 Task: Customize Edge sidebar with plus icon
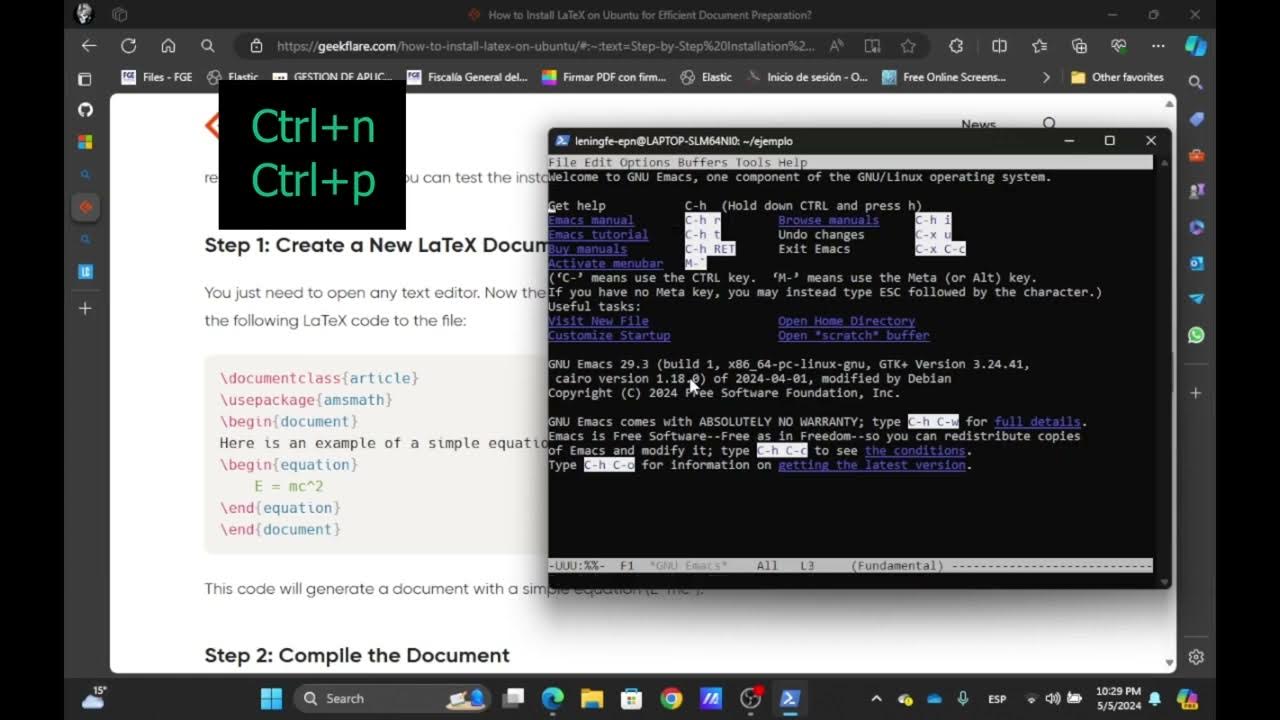(x=1196, y=393)
